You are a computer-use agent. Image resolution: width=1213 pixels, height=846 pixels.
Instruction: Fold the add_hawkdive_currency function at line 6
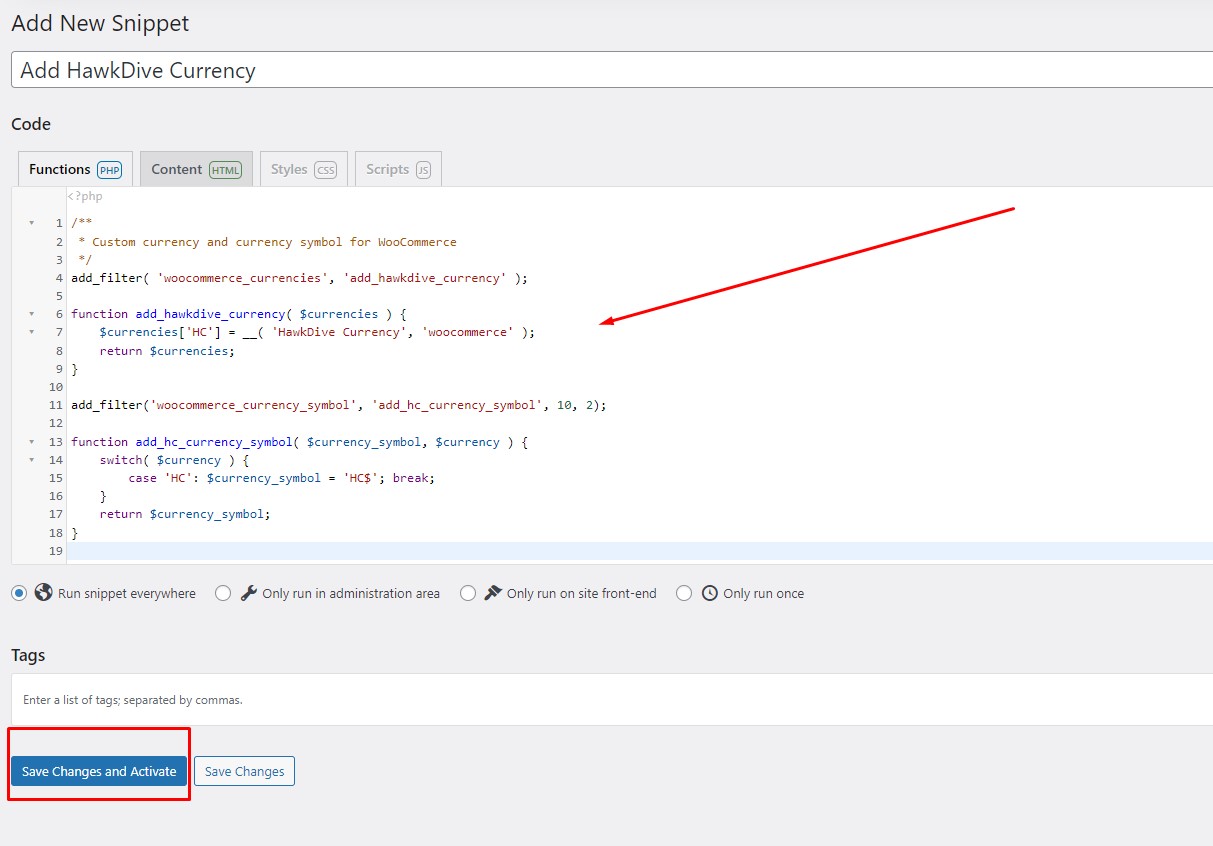(31, 314)
